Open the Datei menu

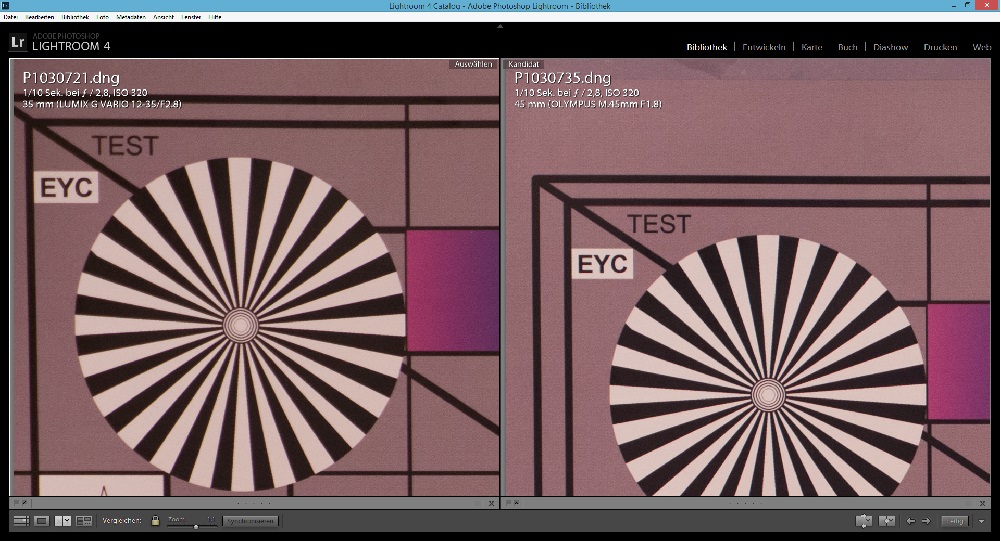coord(10,17)
